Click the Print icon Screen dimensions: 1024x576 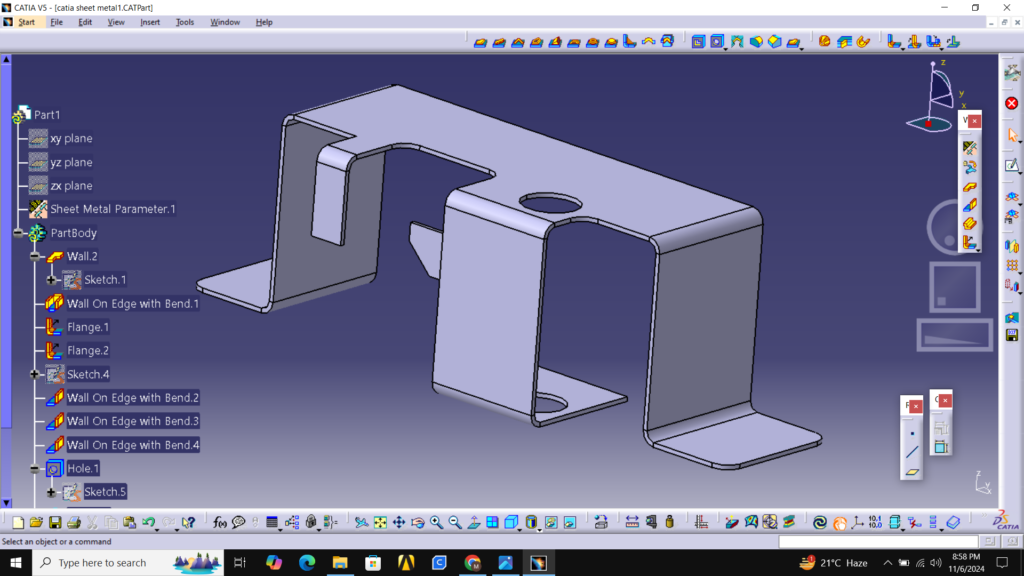point(74,522)
